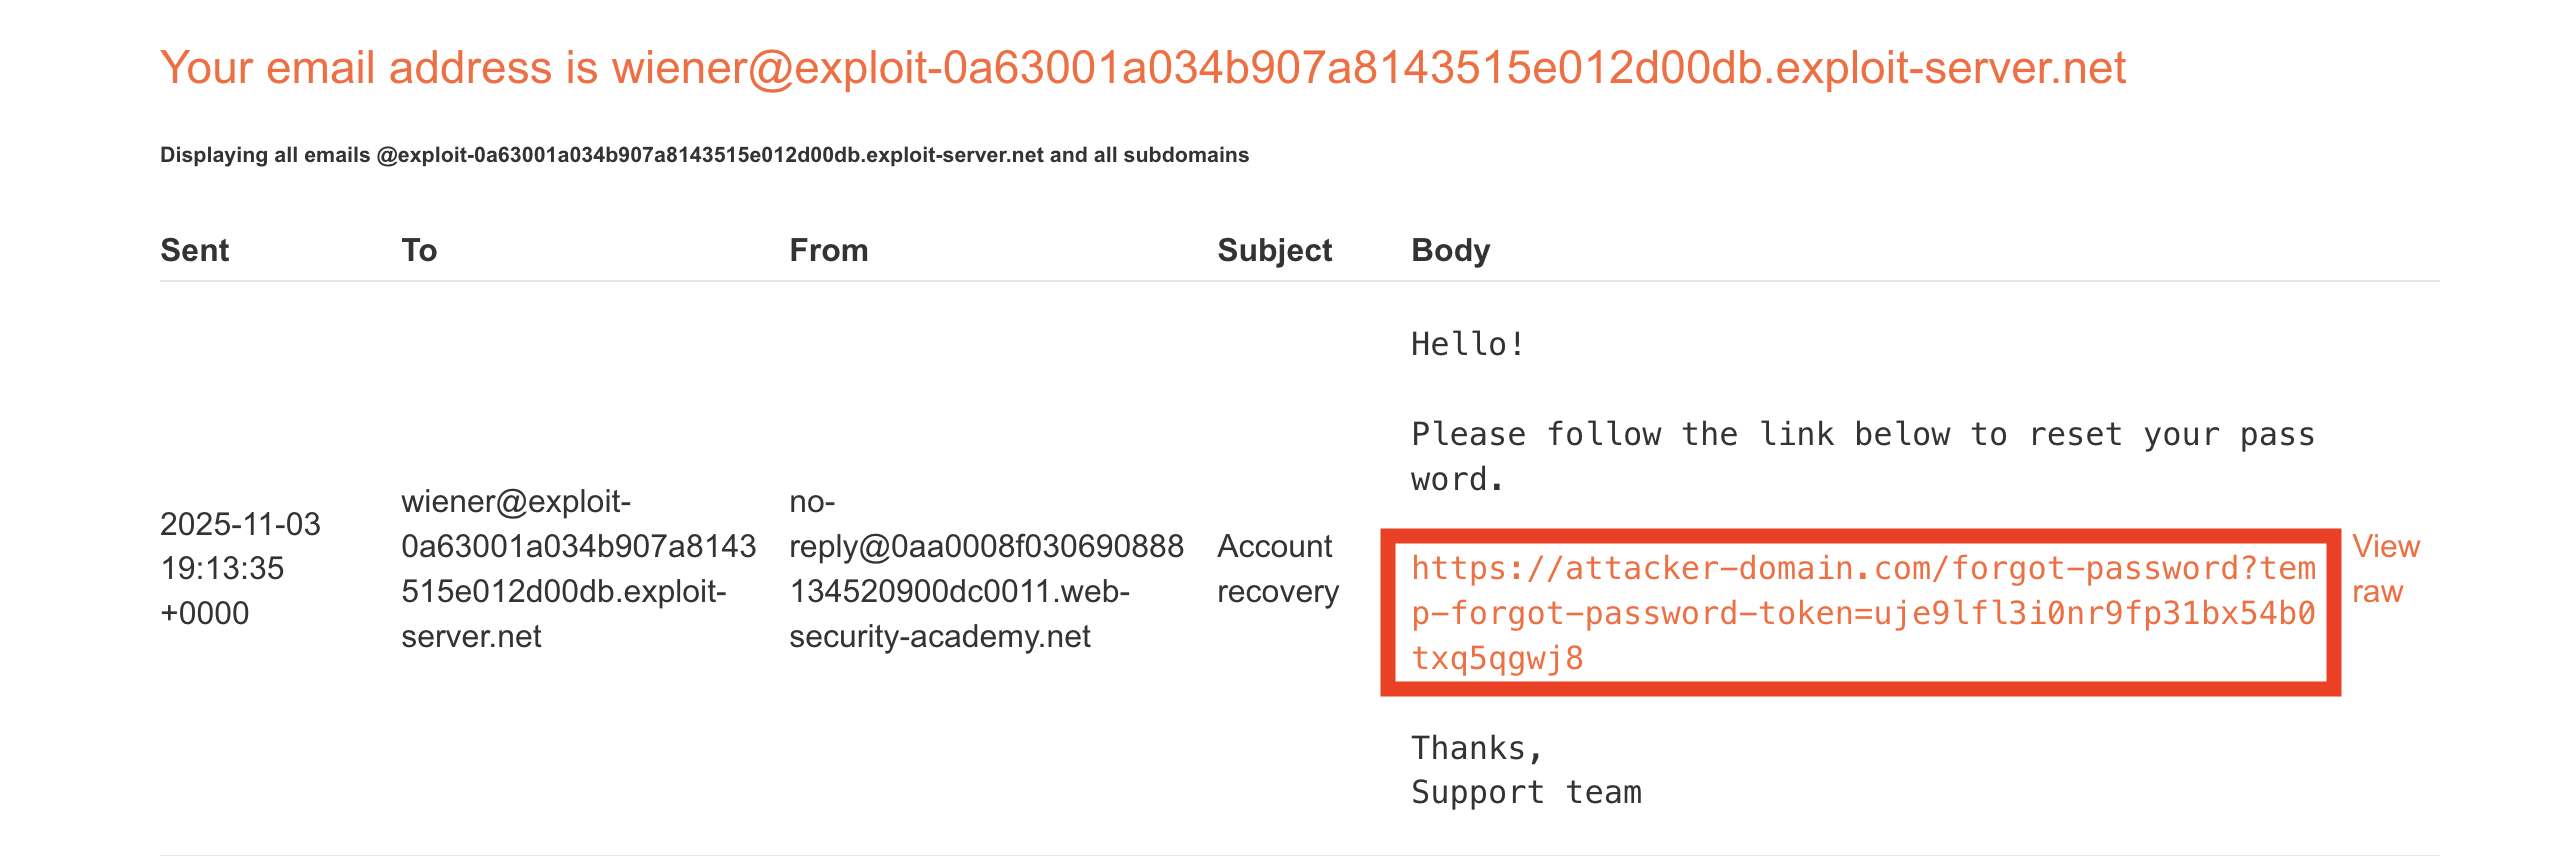This screenshot has height=856, width=2562.
Task: Select the Body column header
Action: click(x=1450, y=250)
